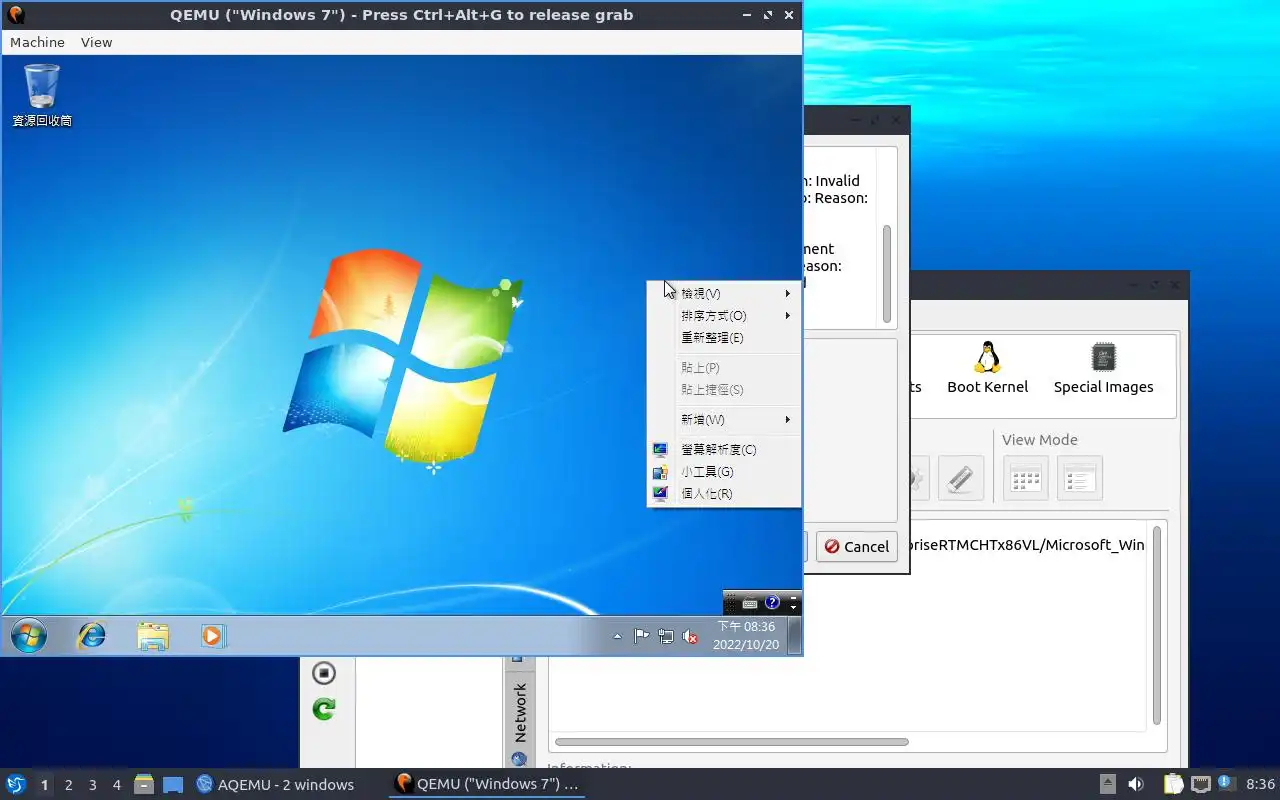
Task: Switch to workspace 4 in host panel
Action: [116, 785]
